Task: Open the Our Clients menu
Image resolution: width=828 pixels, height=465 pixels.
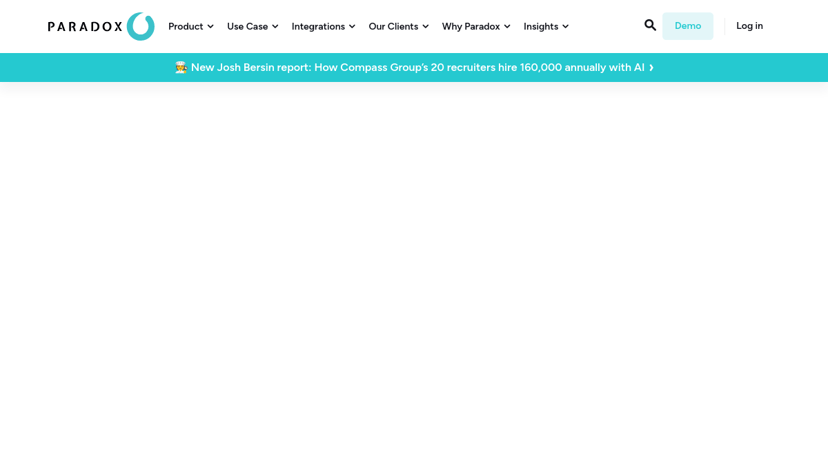Action: pyautogui.click(x=399, y=26)
